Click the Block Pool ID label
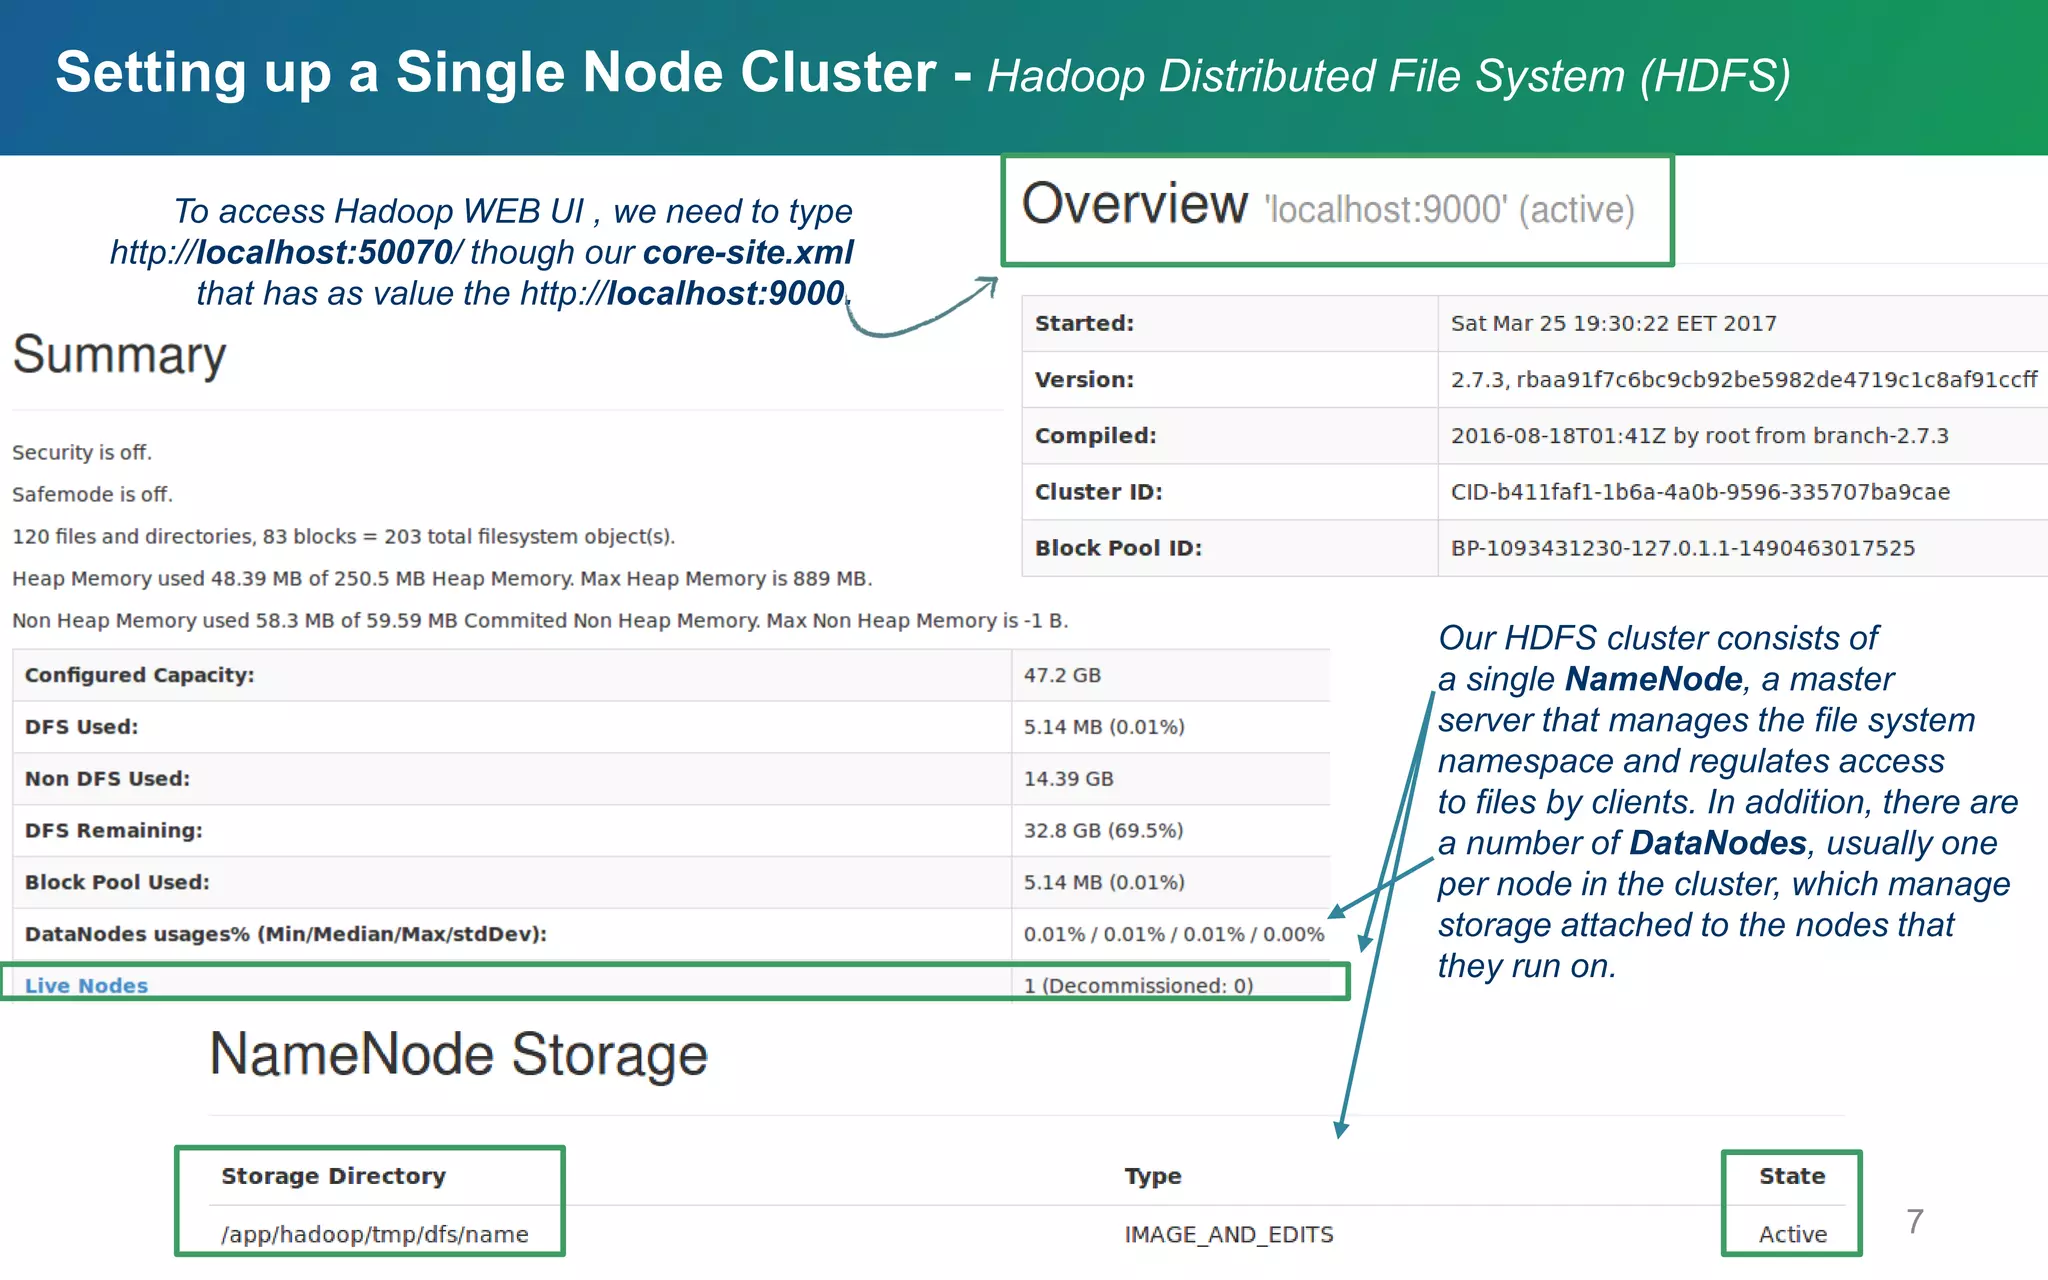The image size is (2048, 1280). [1118, 547]
